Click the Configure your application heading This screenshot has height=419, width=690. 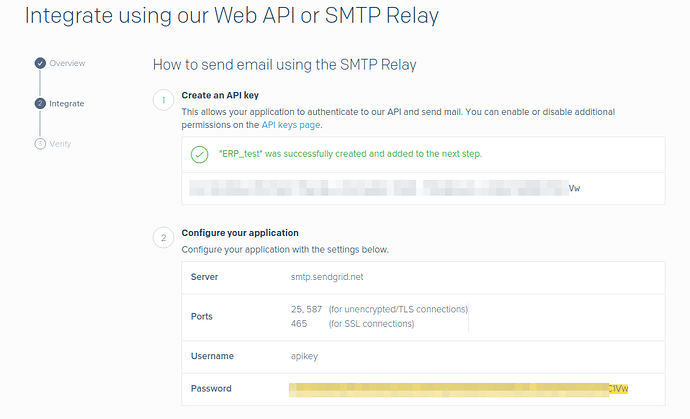(x=240, y=233)
